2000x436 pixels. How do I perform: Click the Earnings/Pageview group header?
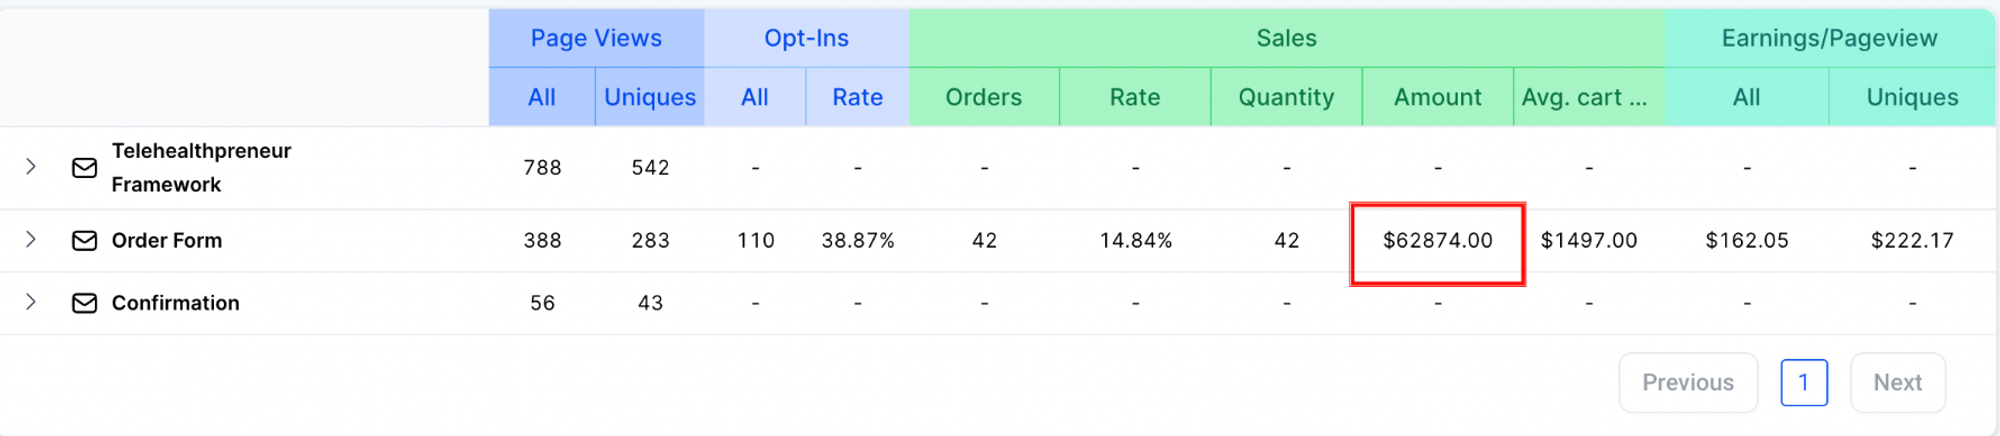pos(1830,38)
